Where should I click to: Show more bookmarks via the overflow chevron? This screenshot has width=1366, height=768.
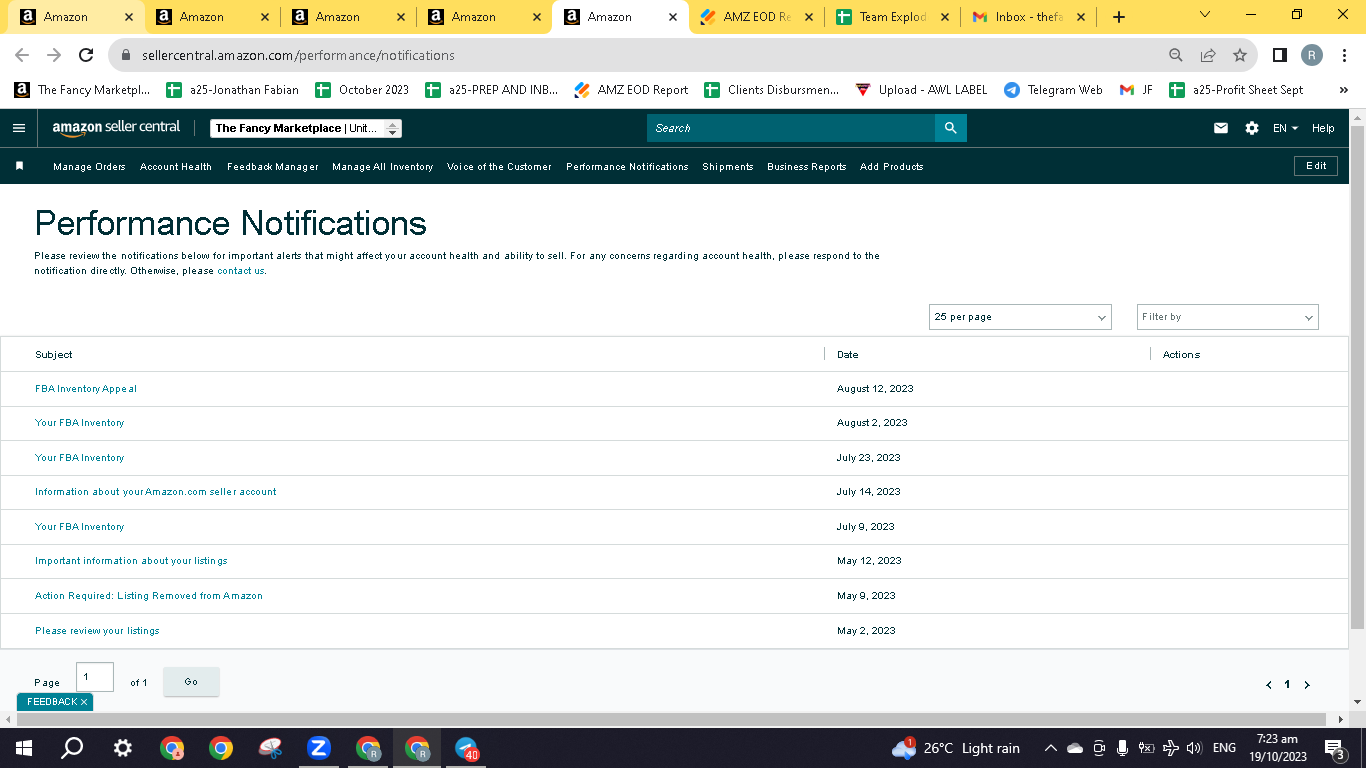1343,90
